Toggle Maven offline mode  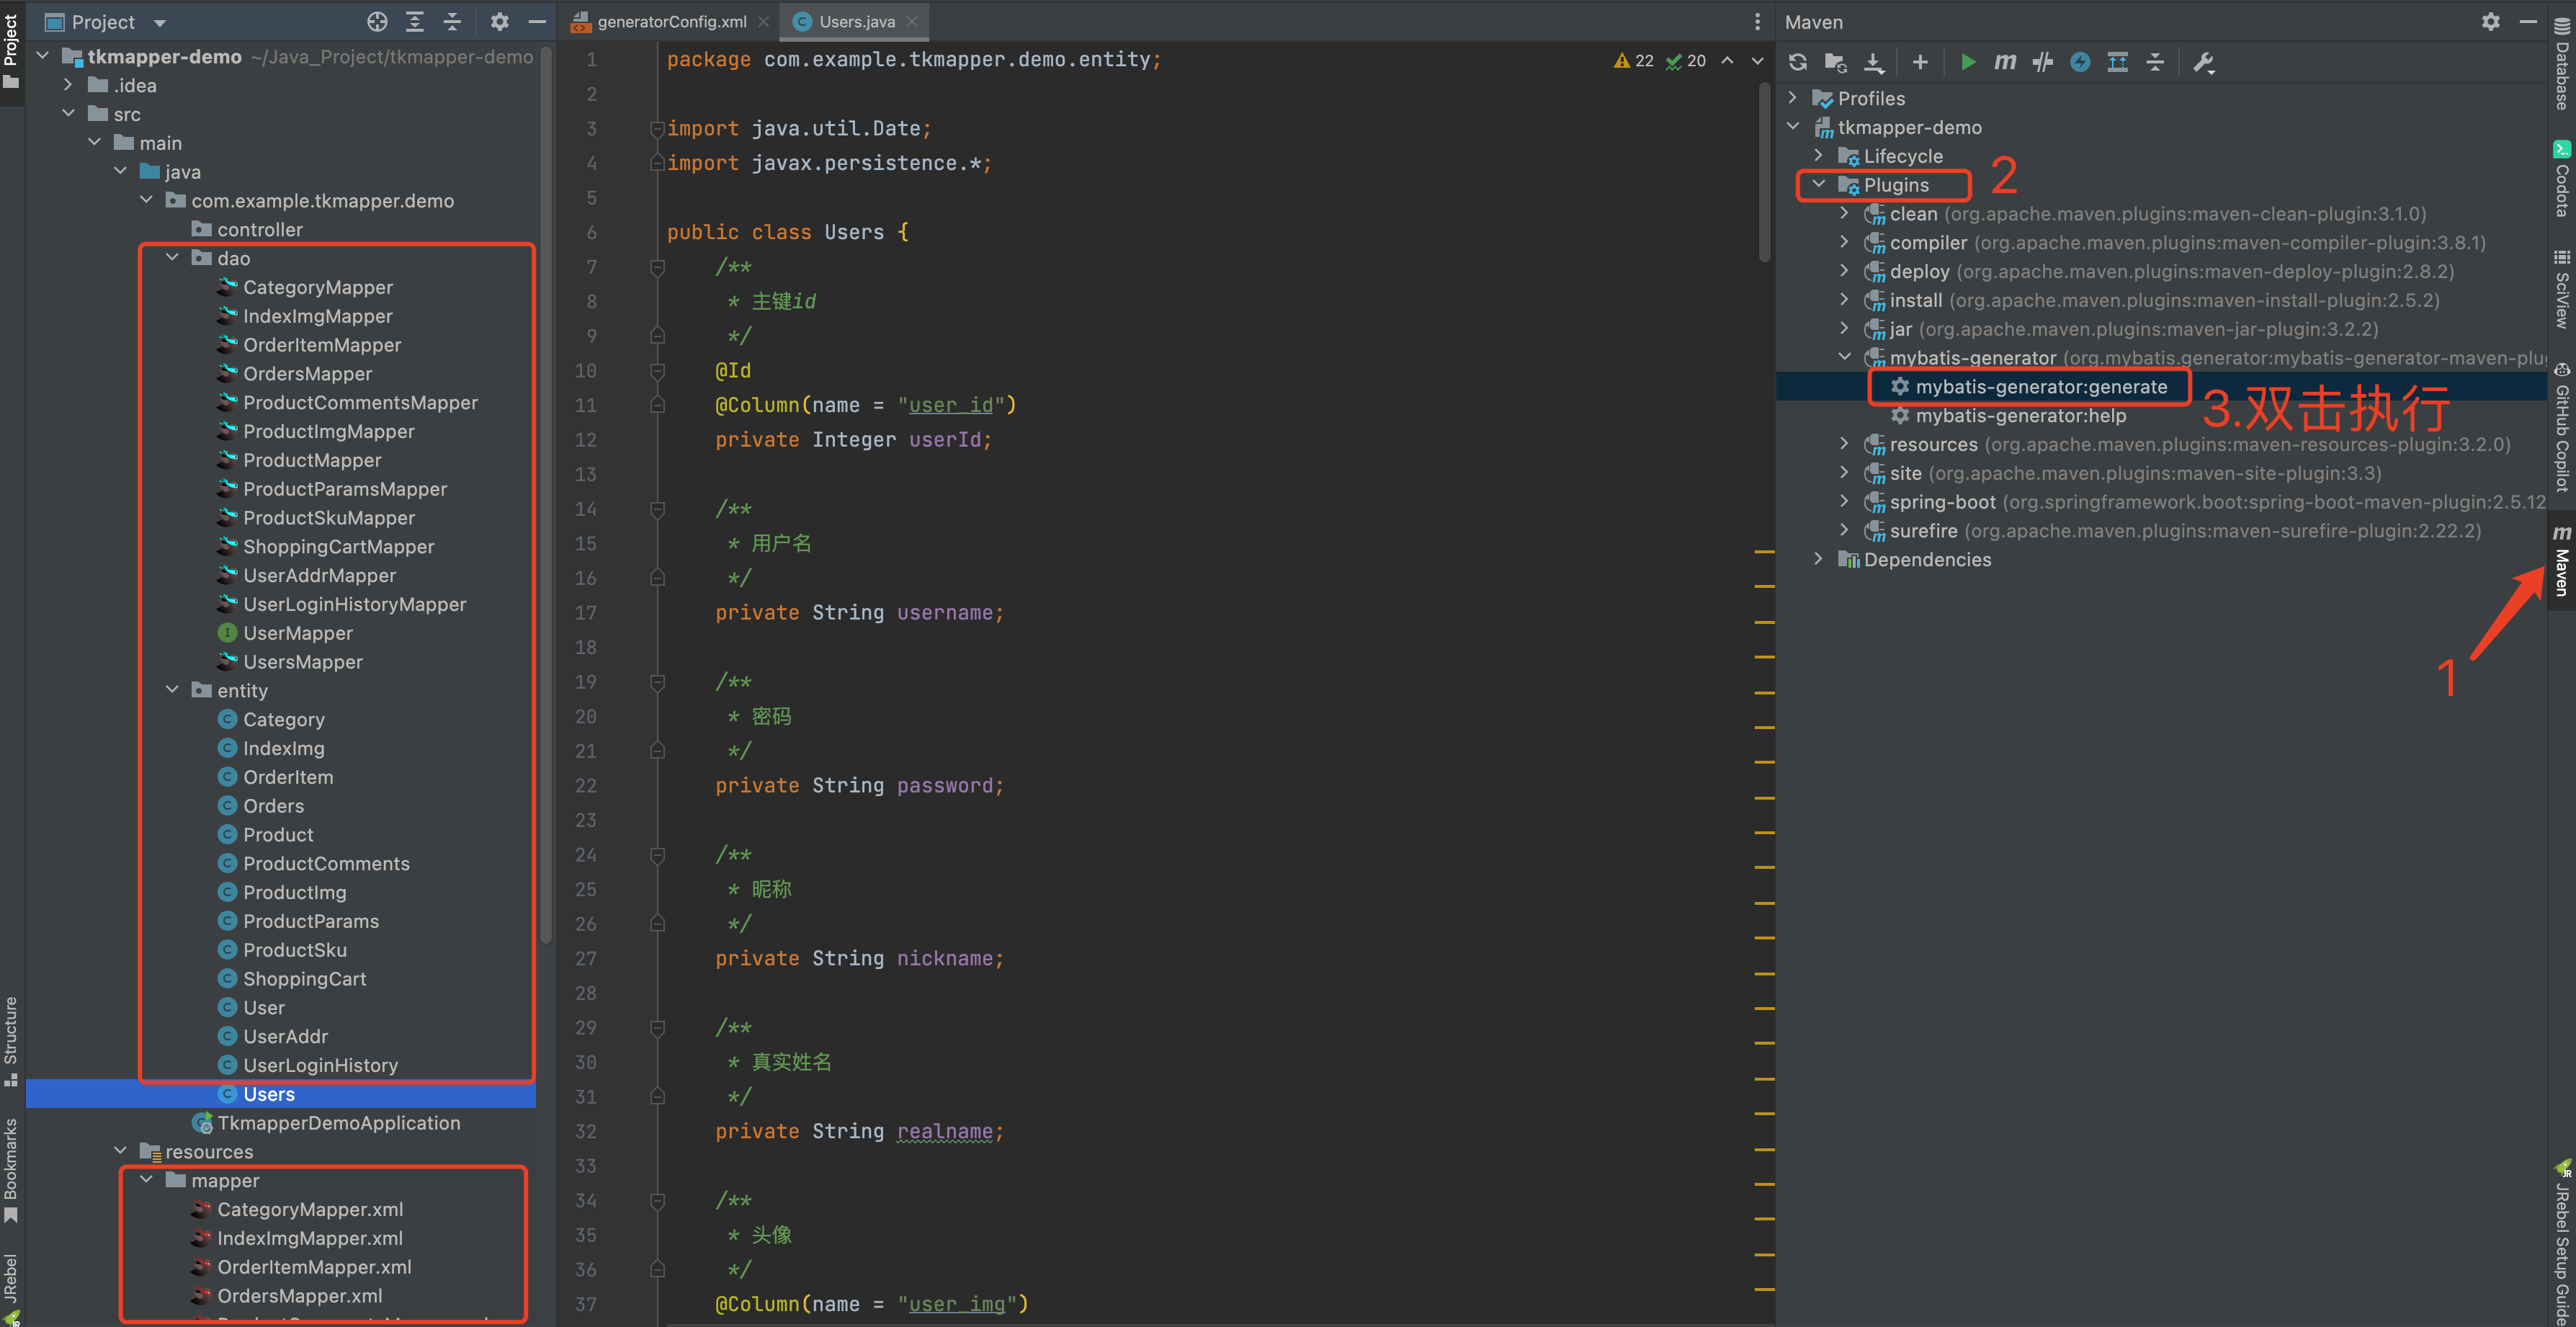click(x=2042, y=62)
